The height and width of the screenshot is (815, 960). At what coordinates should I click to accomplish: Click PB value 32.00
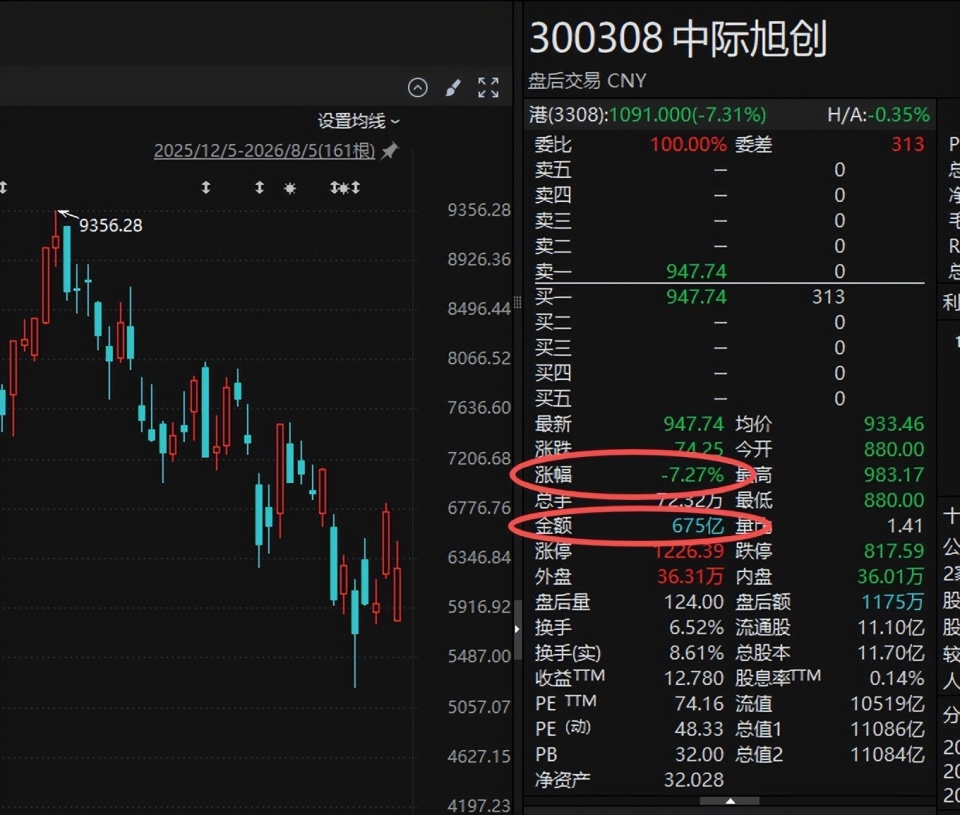tap(699, 754)
